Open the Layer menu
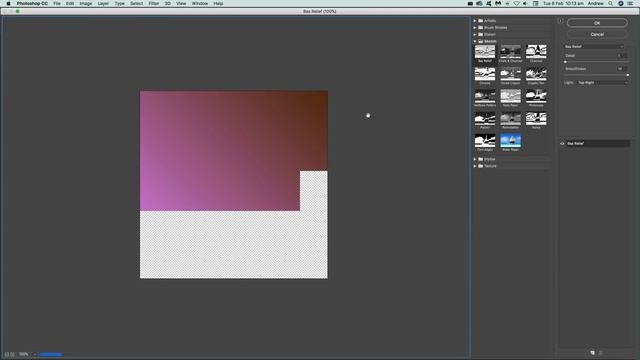The width and height of the screenshot is (640, 360). coord(103,3)
